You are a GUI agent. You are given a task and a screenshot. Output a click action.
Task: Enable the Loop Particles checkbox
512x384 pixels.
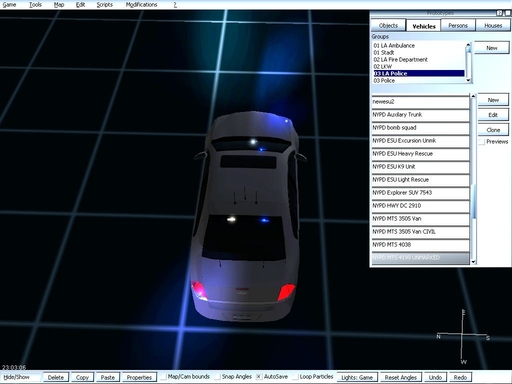295,377
